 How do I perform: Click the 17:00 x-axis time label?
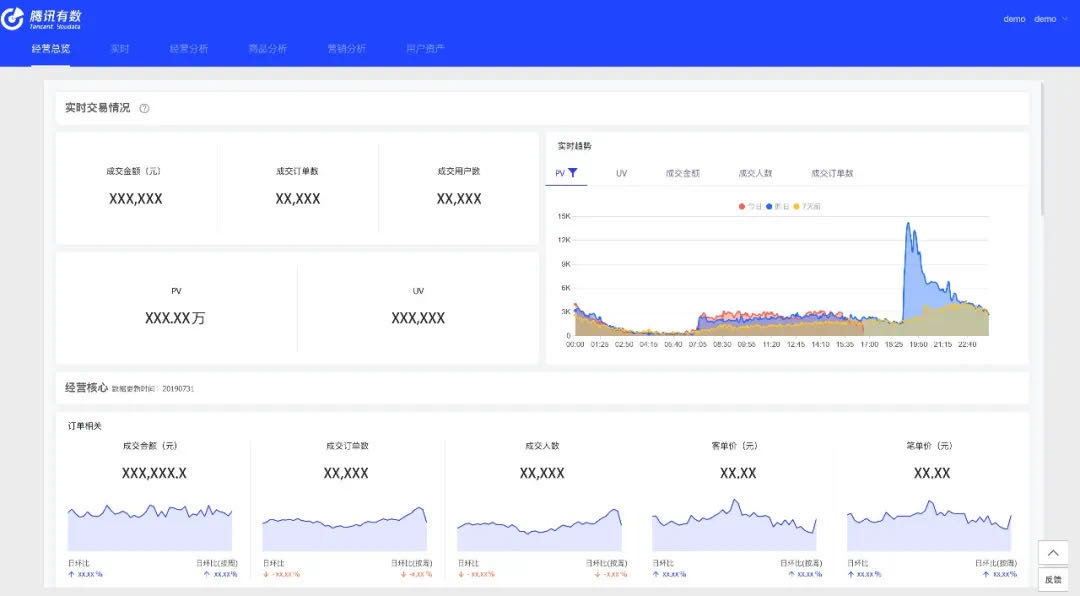(869, 344)
